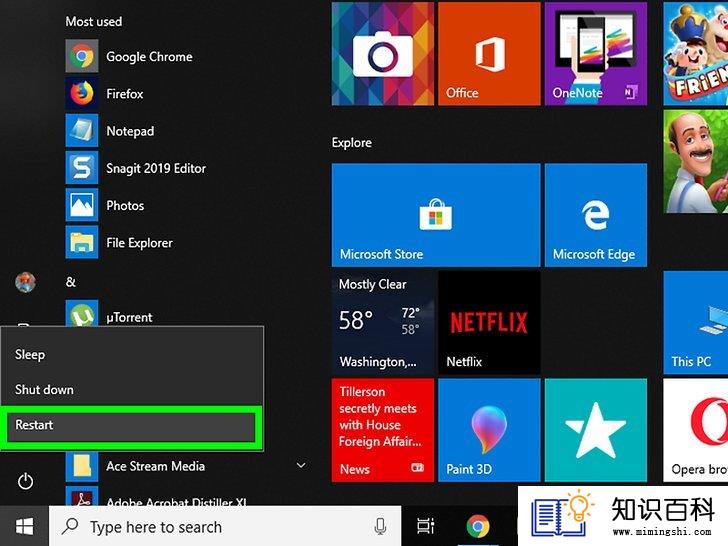
Task: Choose Shut down from power menu
Action: pos(132,390)
